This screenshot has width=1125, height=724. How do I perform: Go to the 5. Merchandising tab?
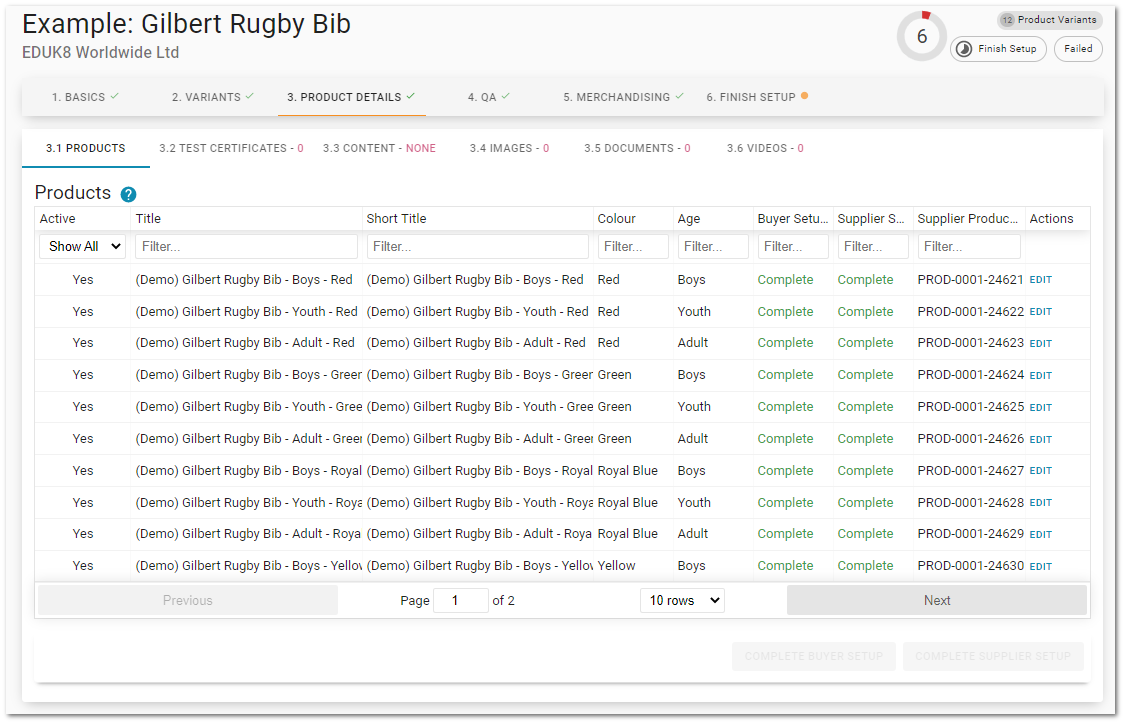(x=623, y=97)
